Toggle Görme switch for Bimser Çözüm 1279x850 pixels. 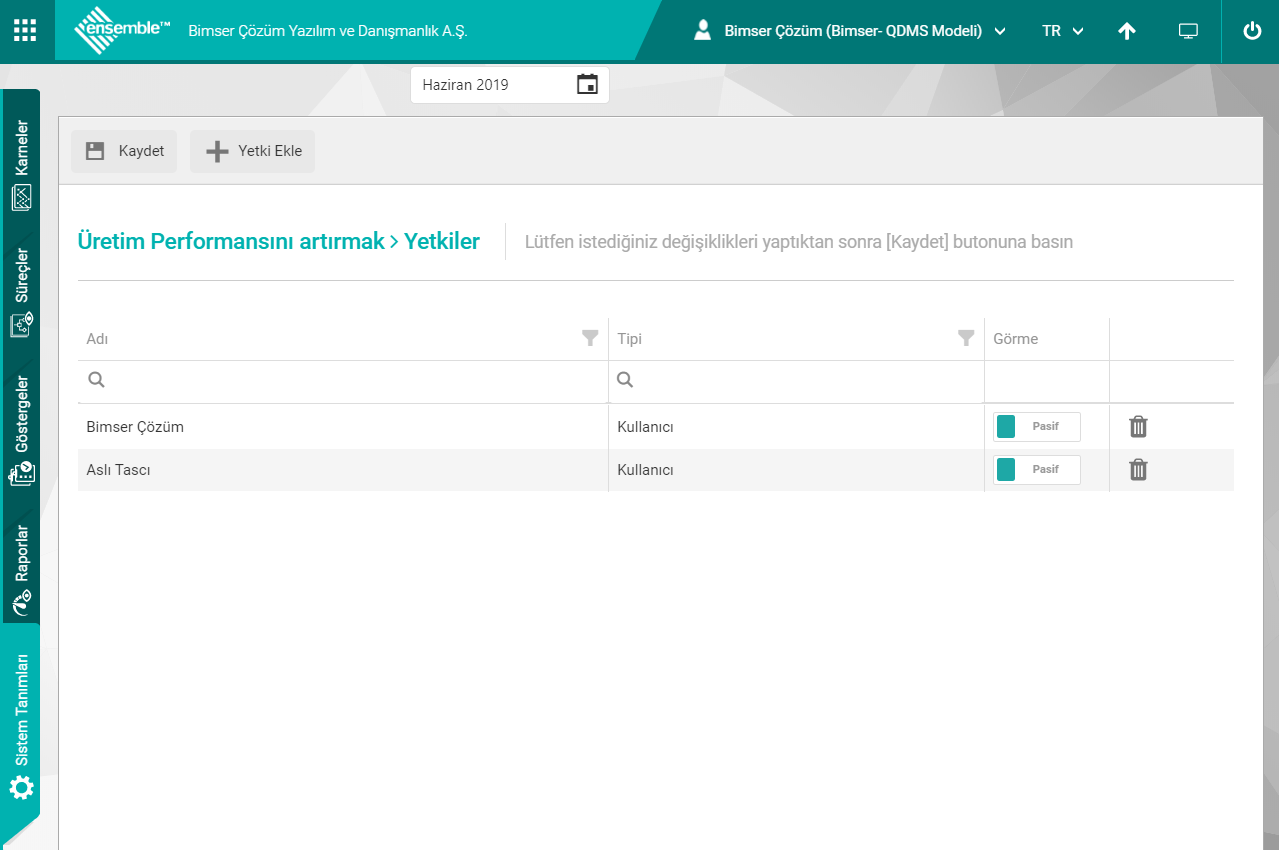click(x=1036, y=427)
